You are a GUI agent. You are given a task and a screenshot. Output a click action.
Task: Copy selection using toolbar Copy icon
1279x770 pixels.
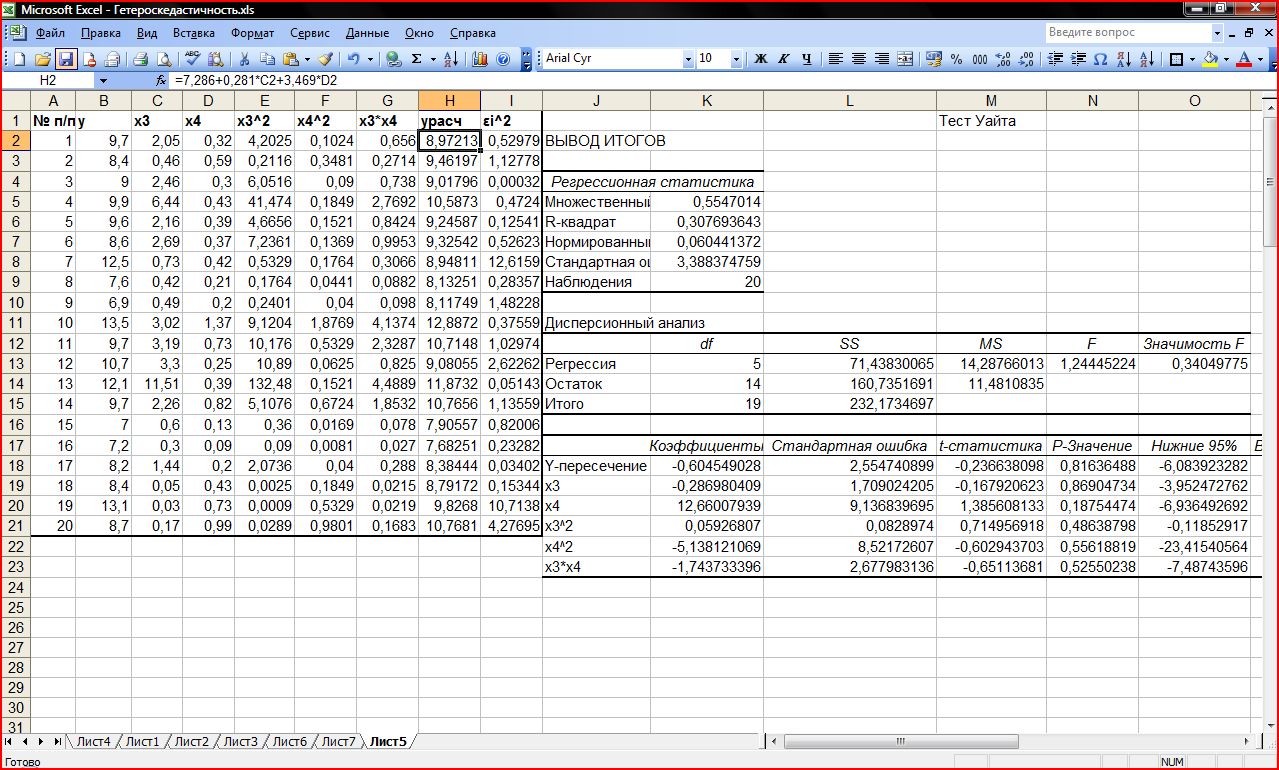(x=267, y=59)
